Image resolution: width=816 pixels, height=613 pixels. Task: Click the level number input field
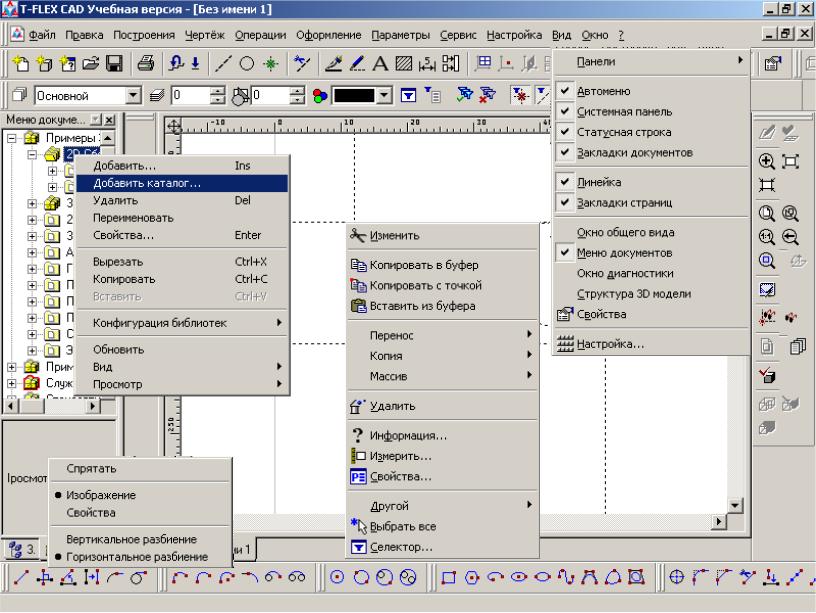pyautogui.click(x=190, y=95)
